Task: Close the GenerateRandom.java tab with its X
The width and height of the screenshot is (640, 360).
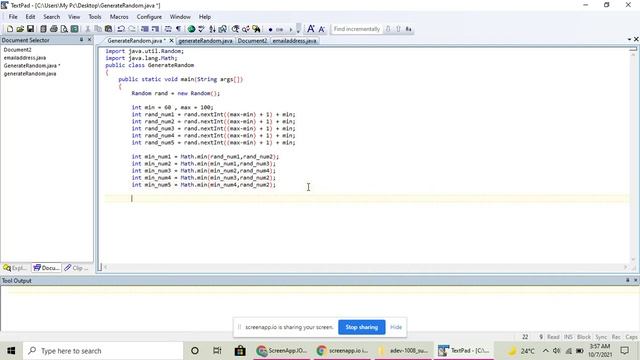Action: (x=171, y=41)
